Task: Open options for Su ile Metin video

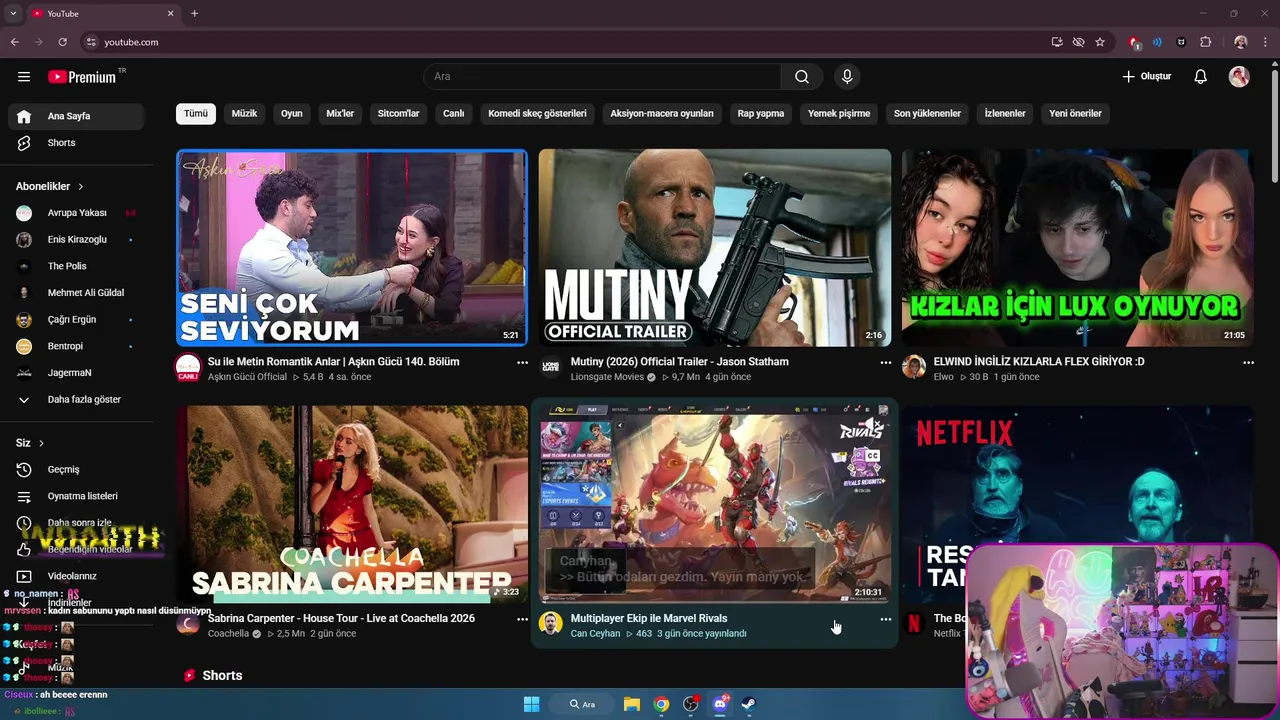Action: coord(522,363)
